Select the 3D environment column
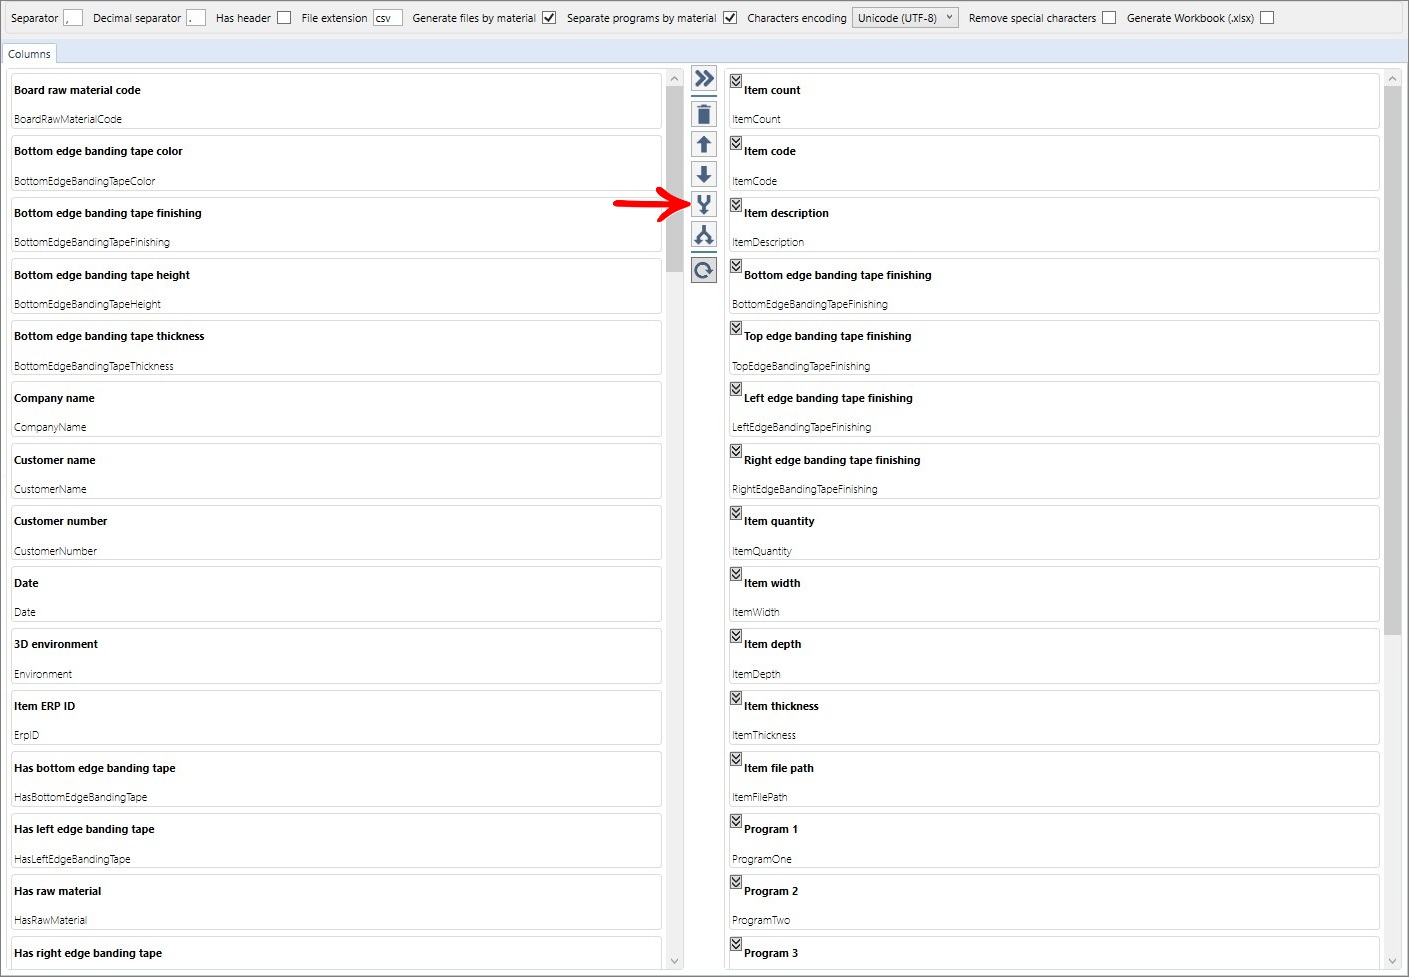 click(336, 656)
